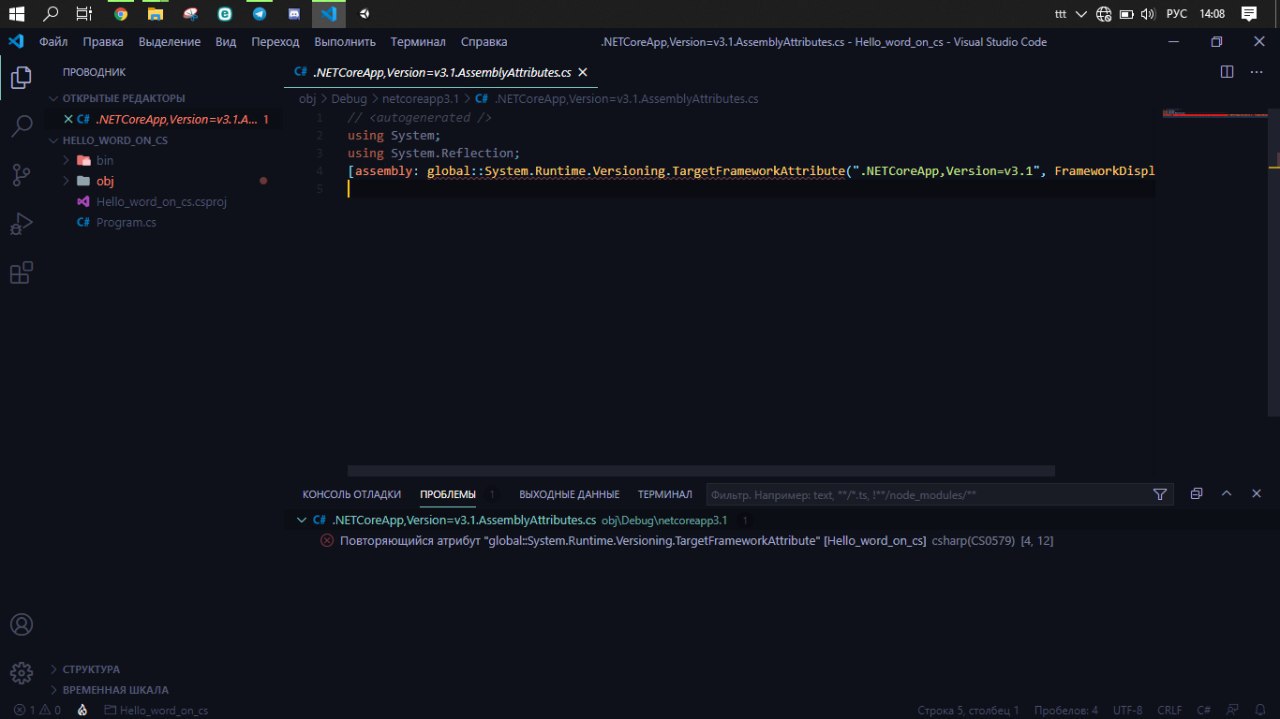This screenshot has width=1280, height=719.
Task: Click the filter icon in Problems panel
Action: (x=1160, y=494)
